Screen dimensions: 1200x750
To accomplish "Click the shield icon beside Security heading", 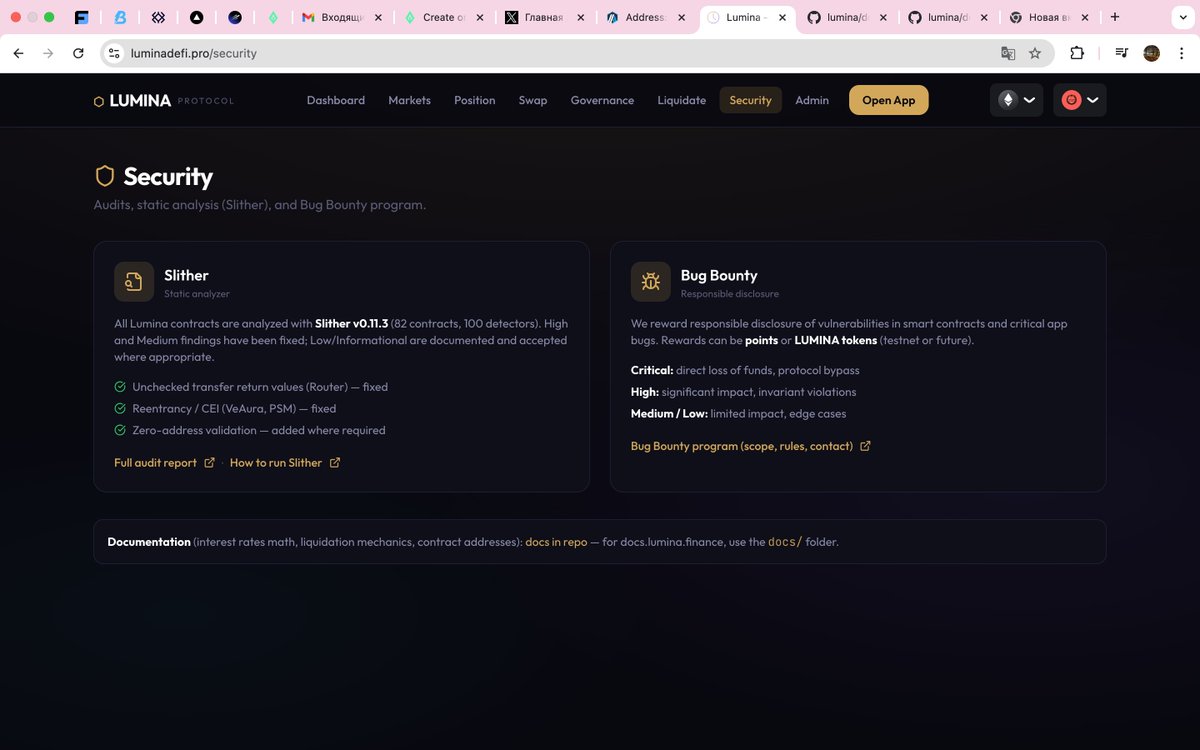I will pos(104,175).
